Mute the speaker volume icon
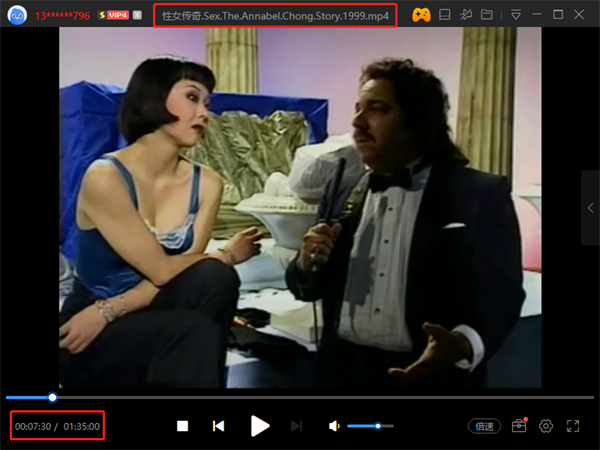 [x=334, y=426]
